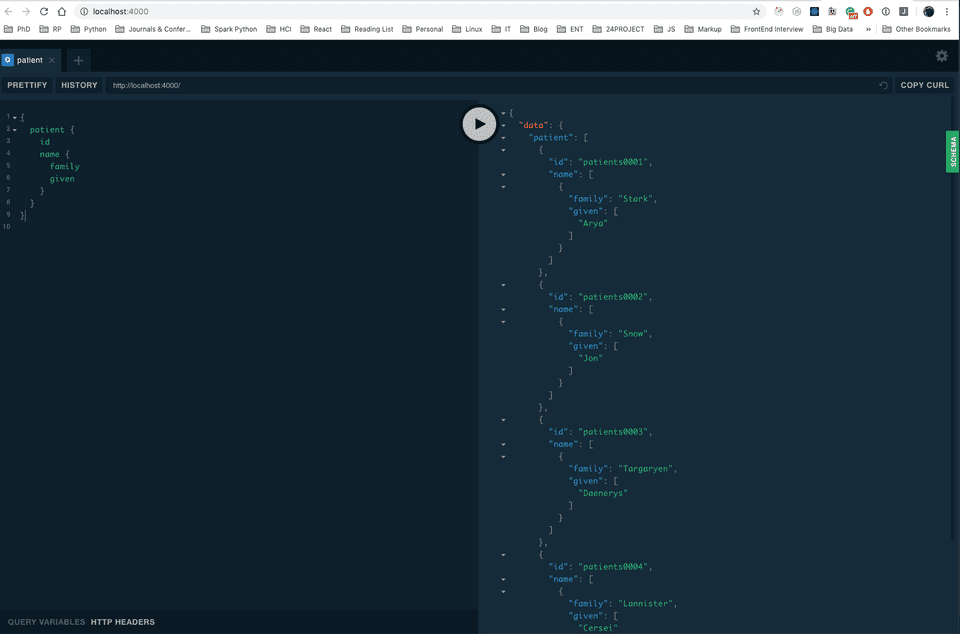Open the 24PROJECT bookmarks folder

click(618, 29)
